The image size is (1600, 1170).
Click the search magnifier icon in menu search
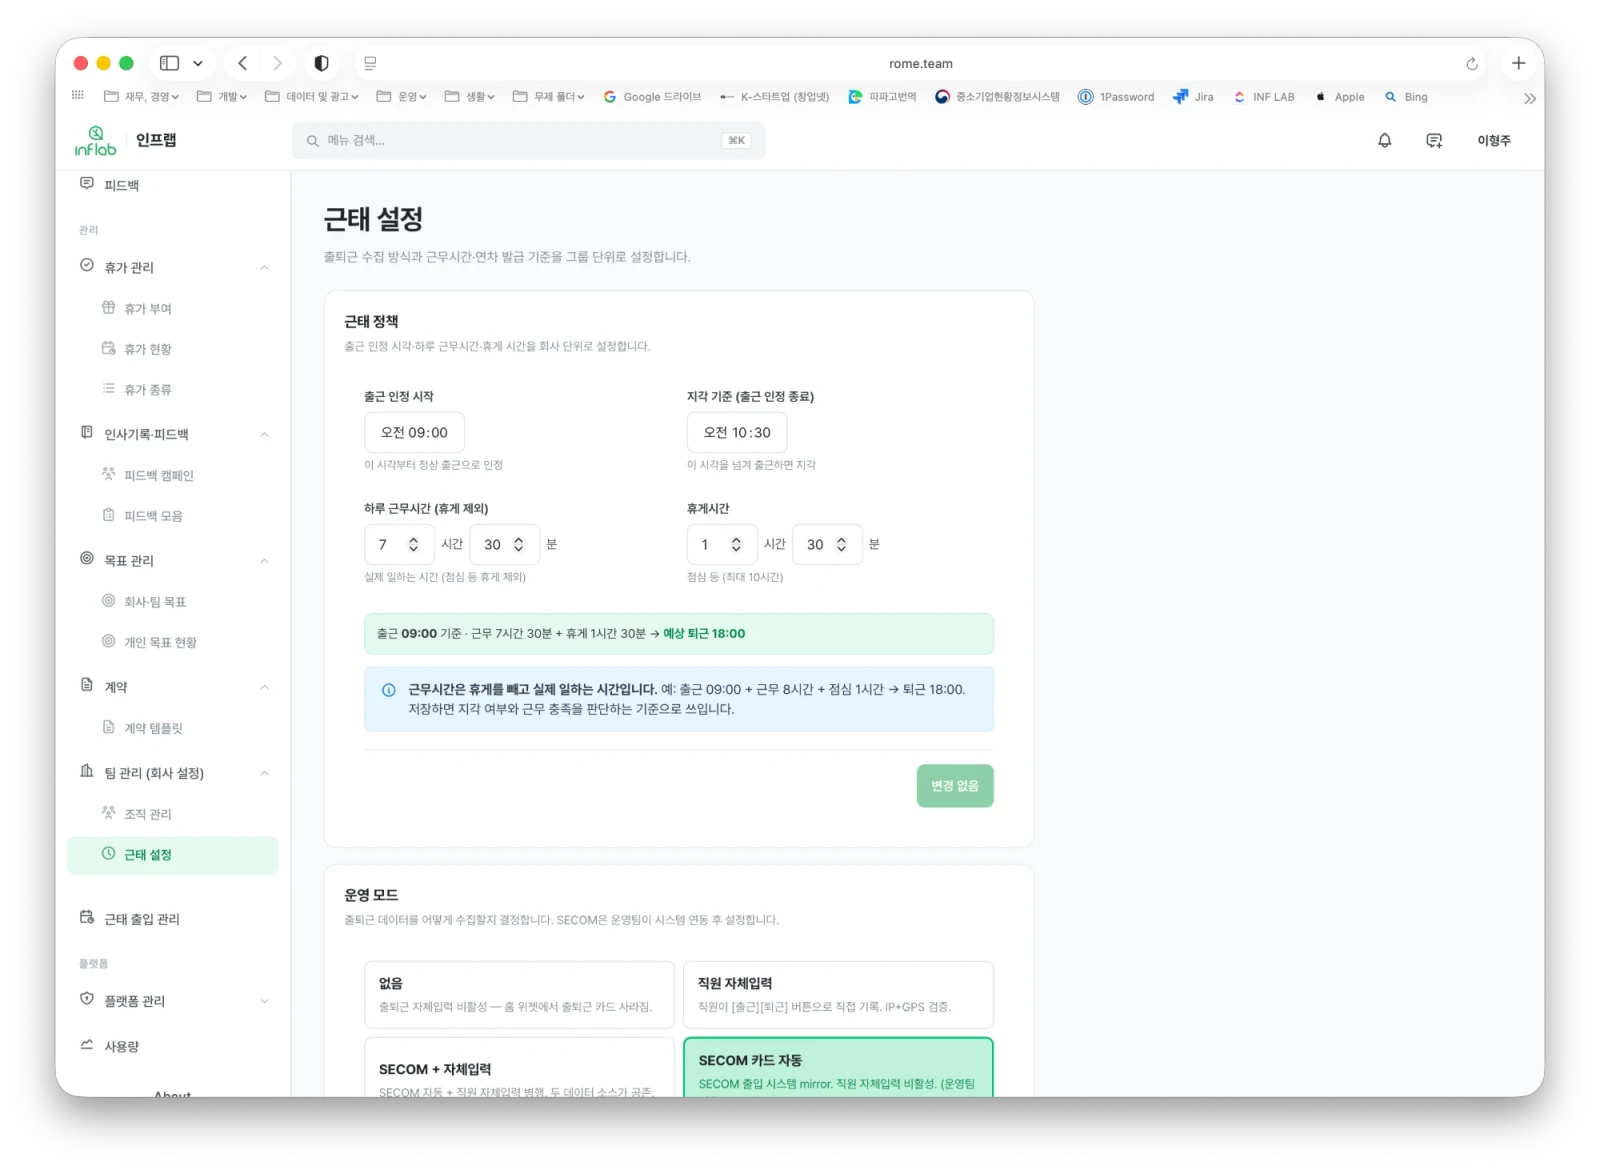313,141
